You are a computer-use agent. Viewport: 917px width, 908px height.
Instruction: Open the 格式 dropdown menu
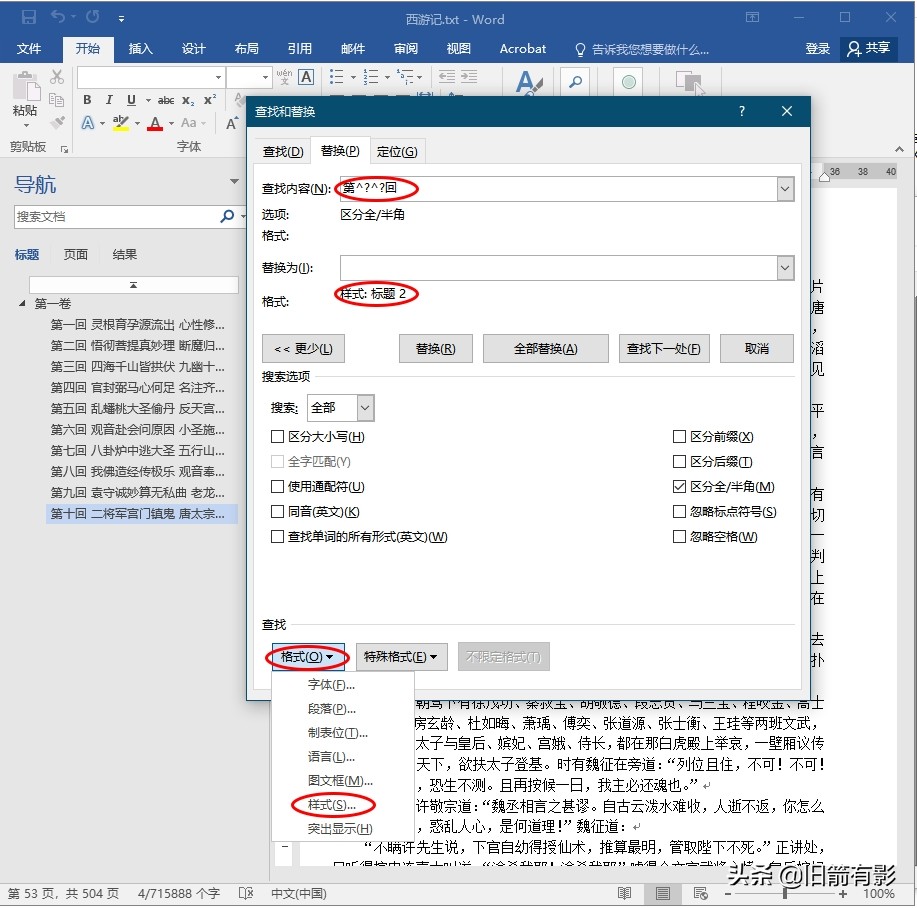coord(305,657)
